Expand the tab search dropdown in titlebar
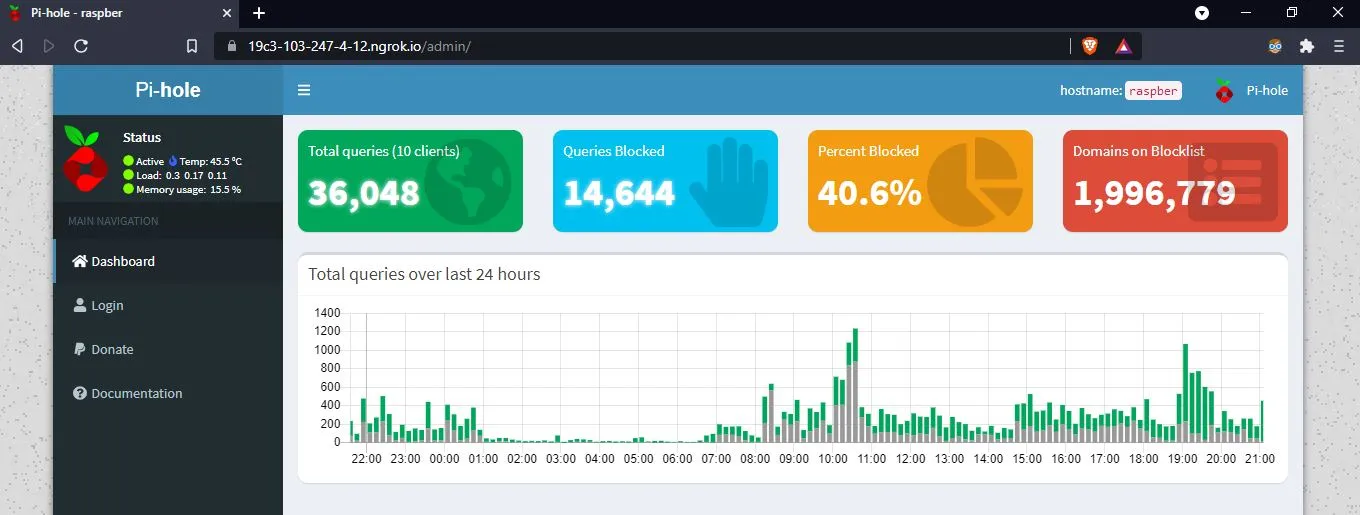 [1202, 13]
